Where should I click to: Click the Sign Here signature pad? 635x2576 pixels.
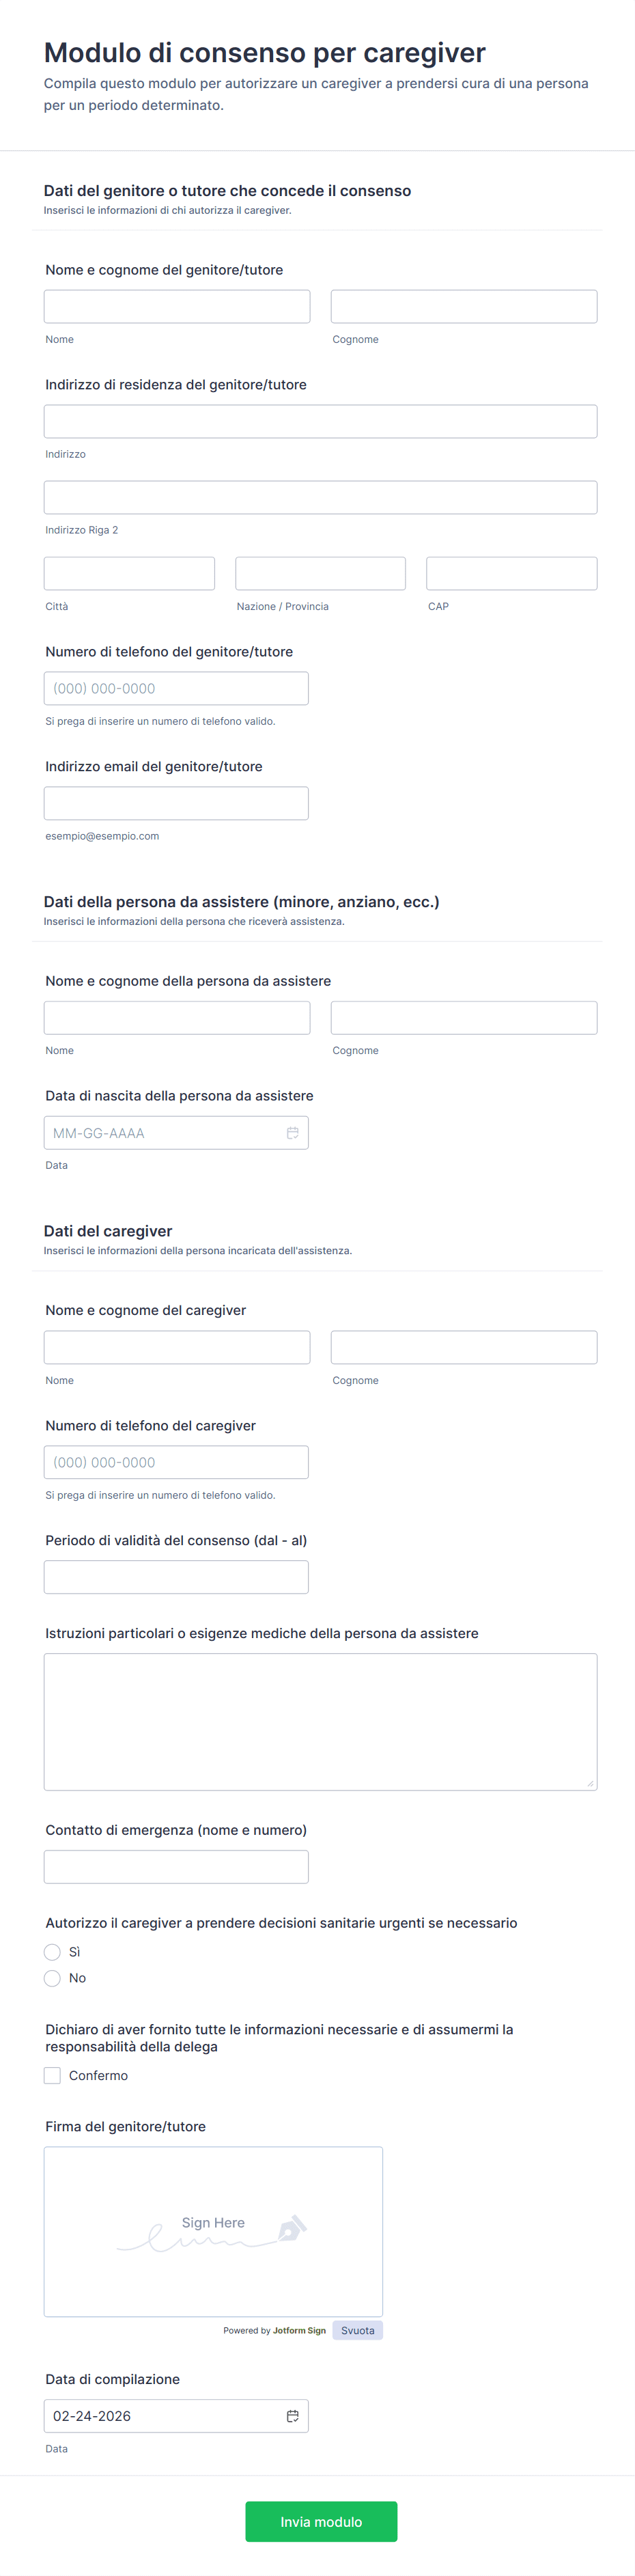pos(213,2231)
